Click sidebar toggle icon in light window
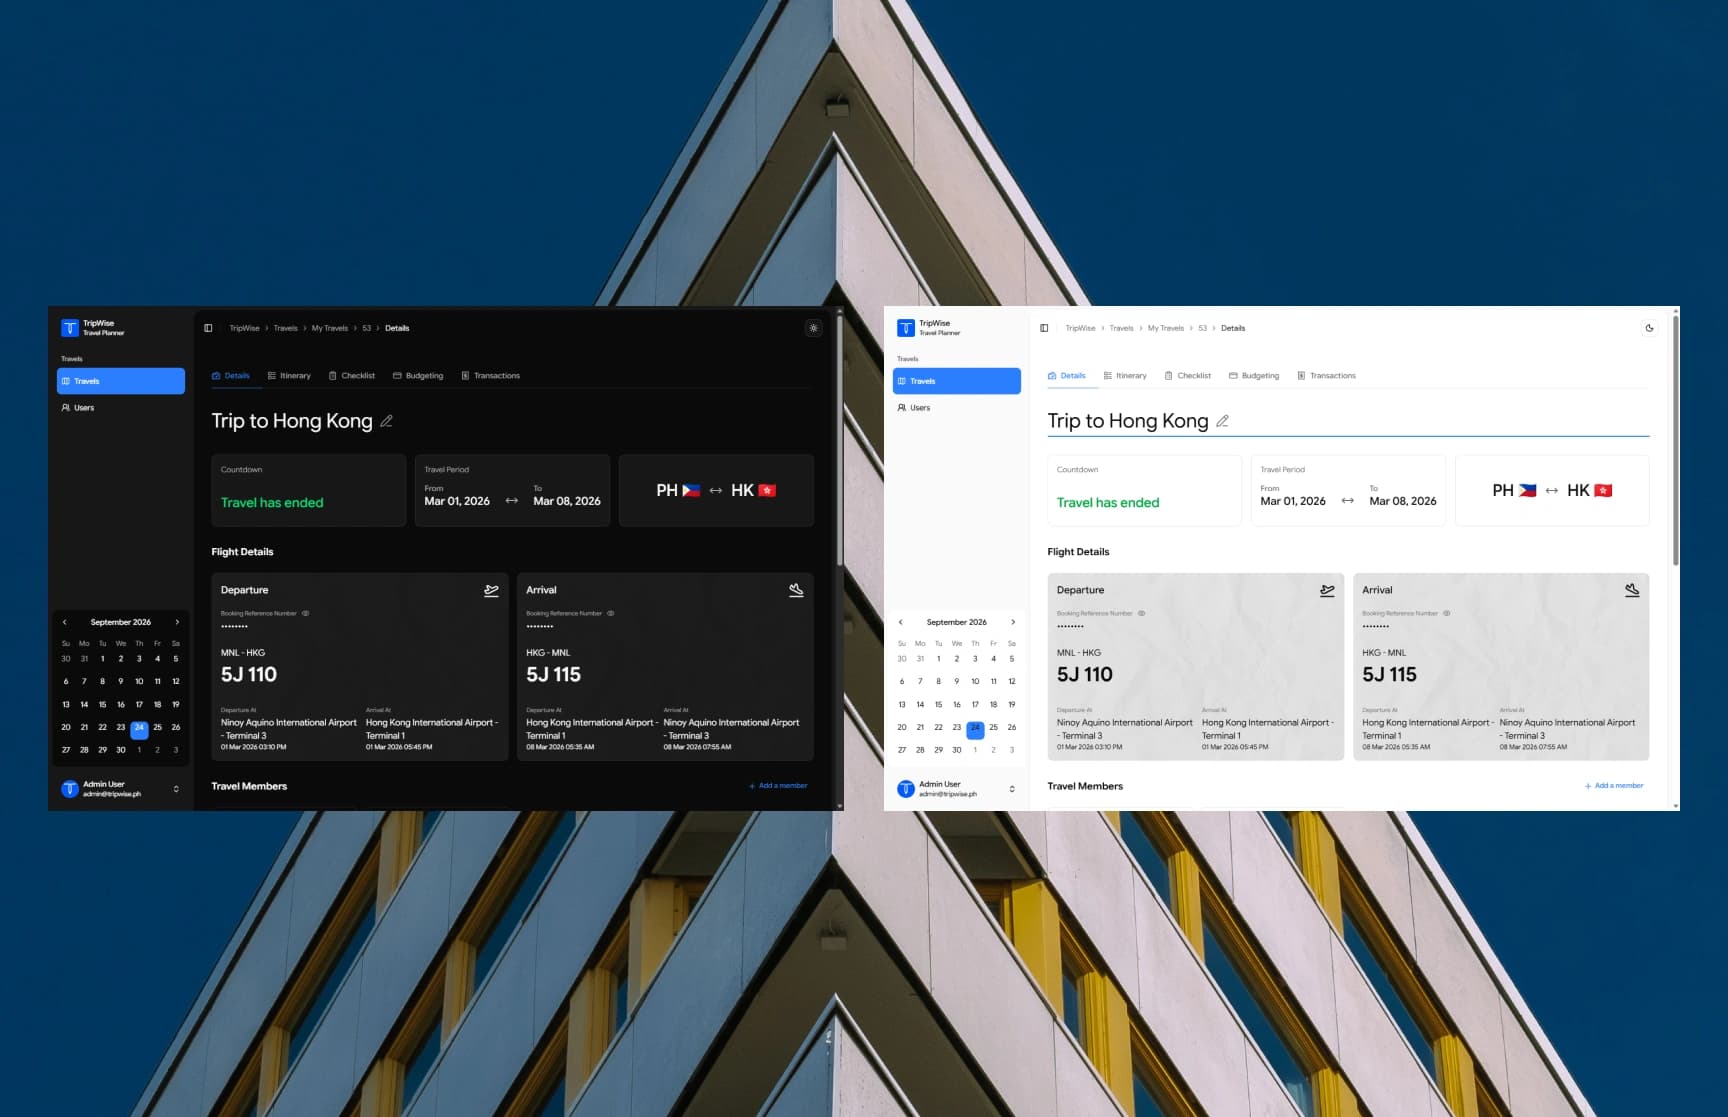 pyautogui.click(x=1044, y=328)
